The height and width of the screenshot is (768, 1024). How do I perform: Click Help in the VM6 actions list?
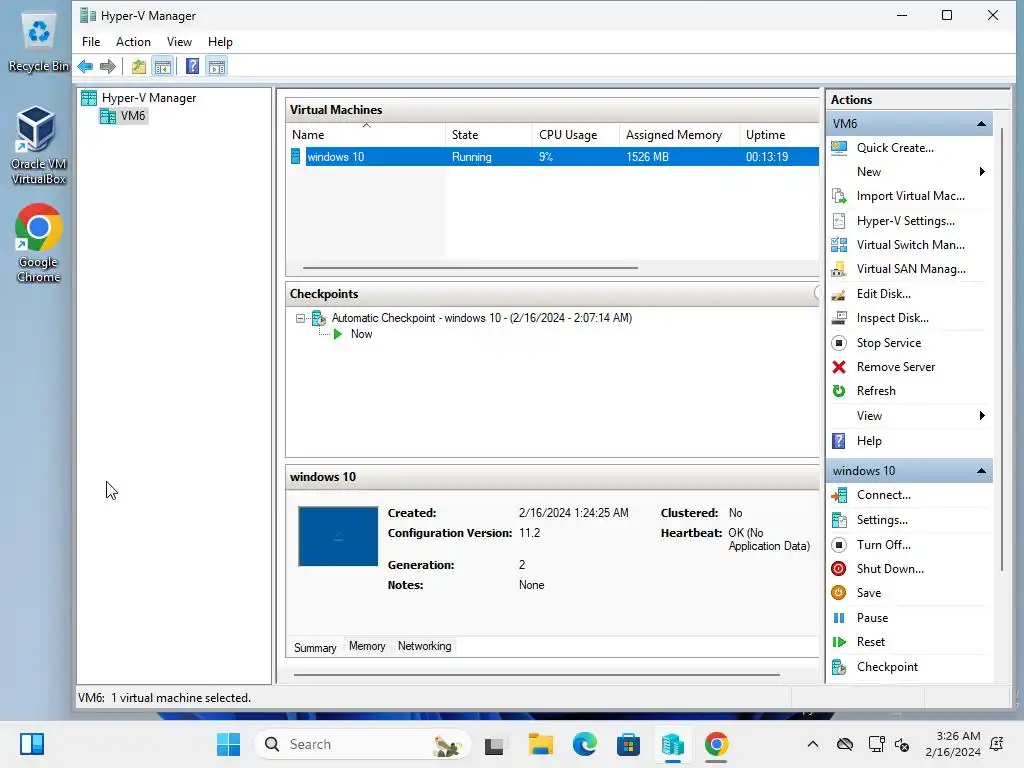(869, 441)
